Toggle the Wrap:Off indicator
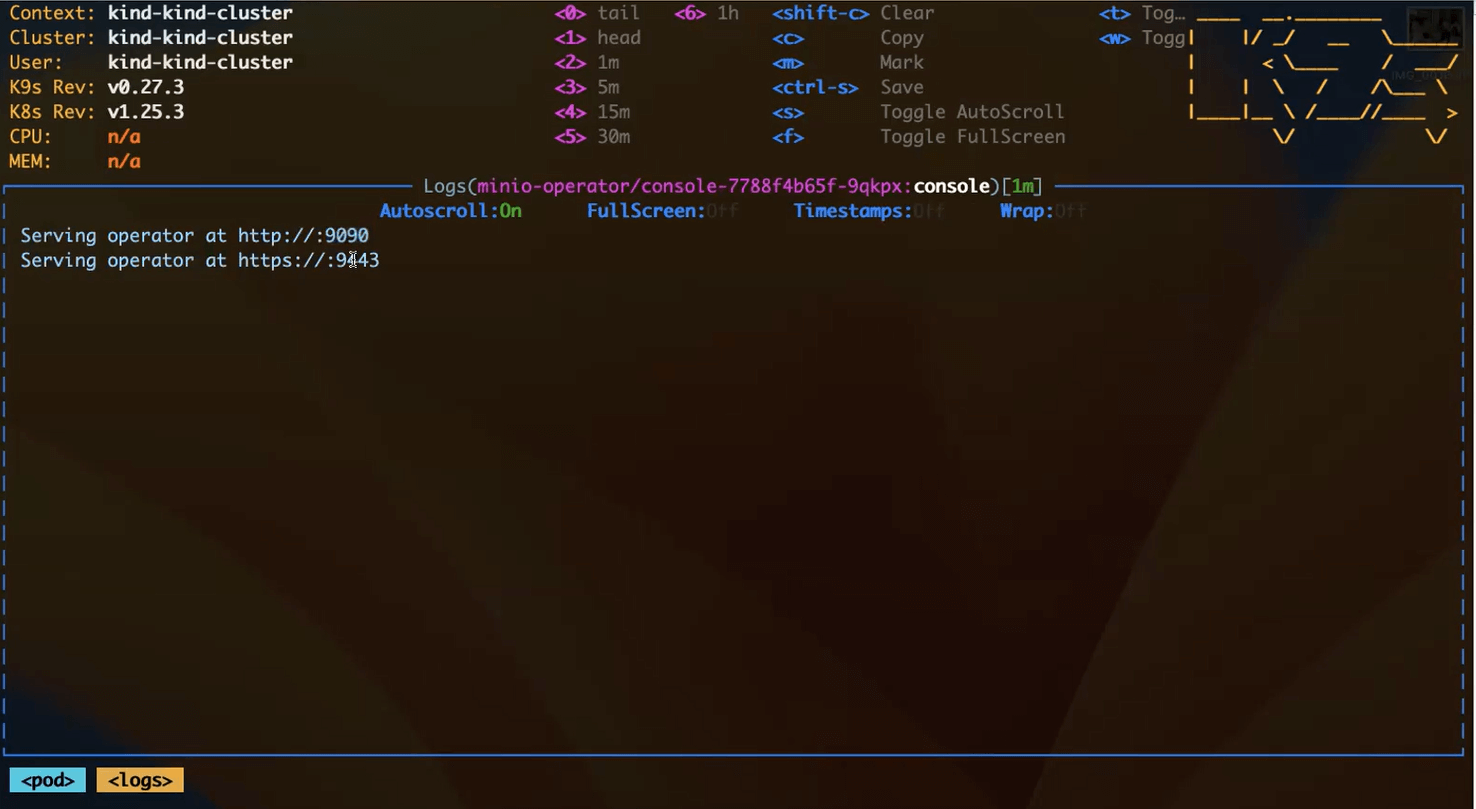Screen dimensions: 1476x809 [1042, 211]
